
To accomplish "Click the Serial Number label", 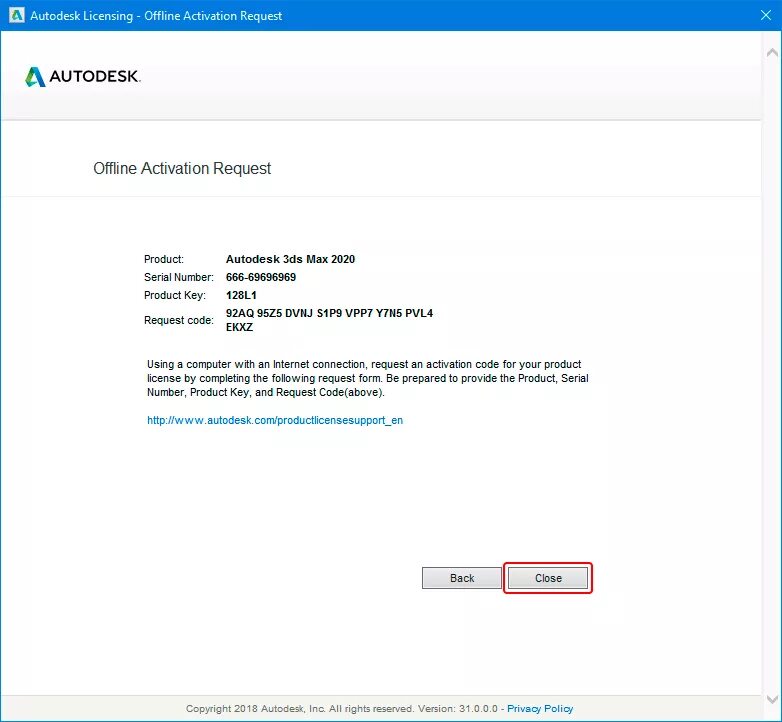I will (x=179, y=277).
